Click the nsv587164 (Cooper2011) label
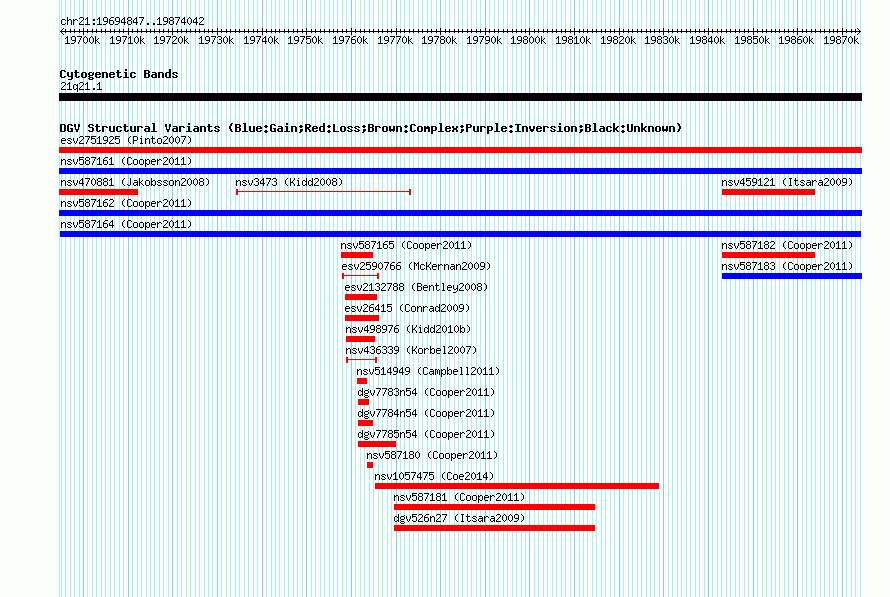Screen dimensions: 890x597 [126, 224]
